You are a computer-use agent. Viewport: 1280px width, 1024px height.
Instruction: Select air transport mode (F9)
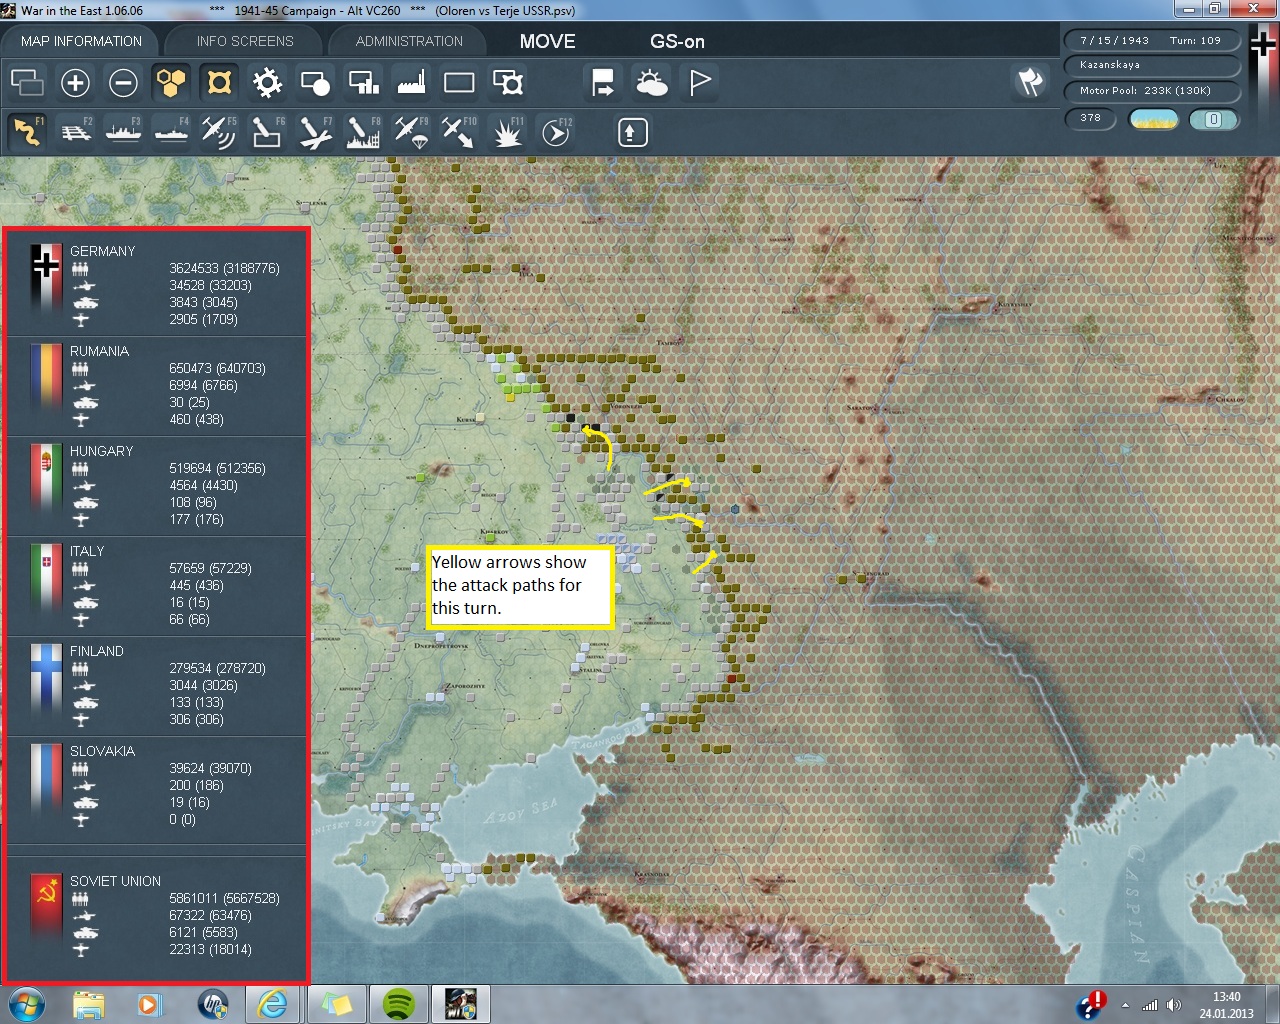point(411,132)
